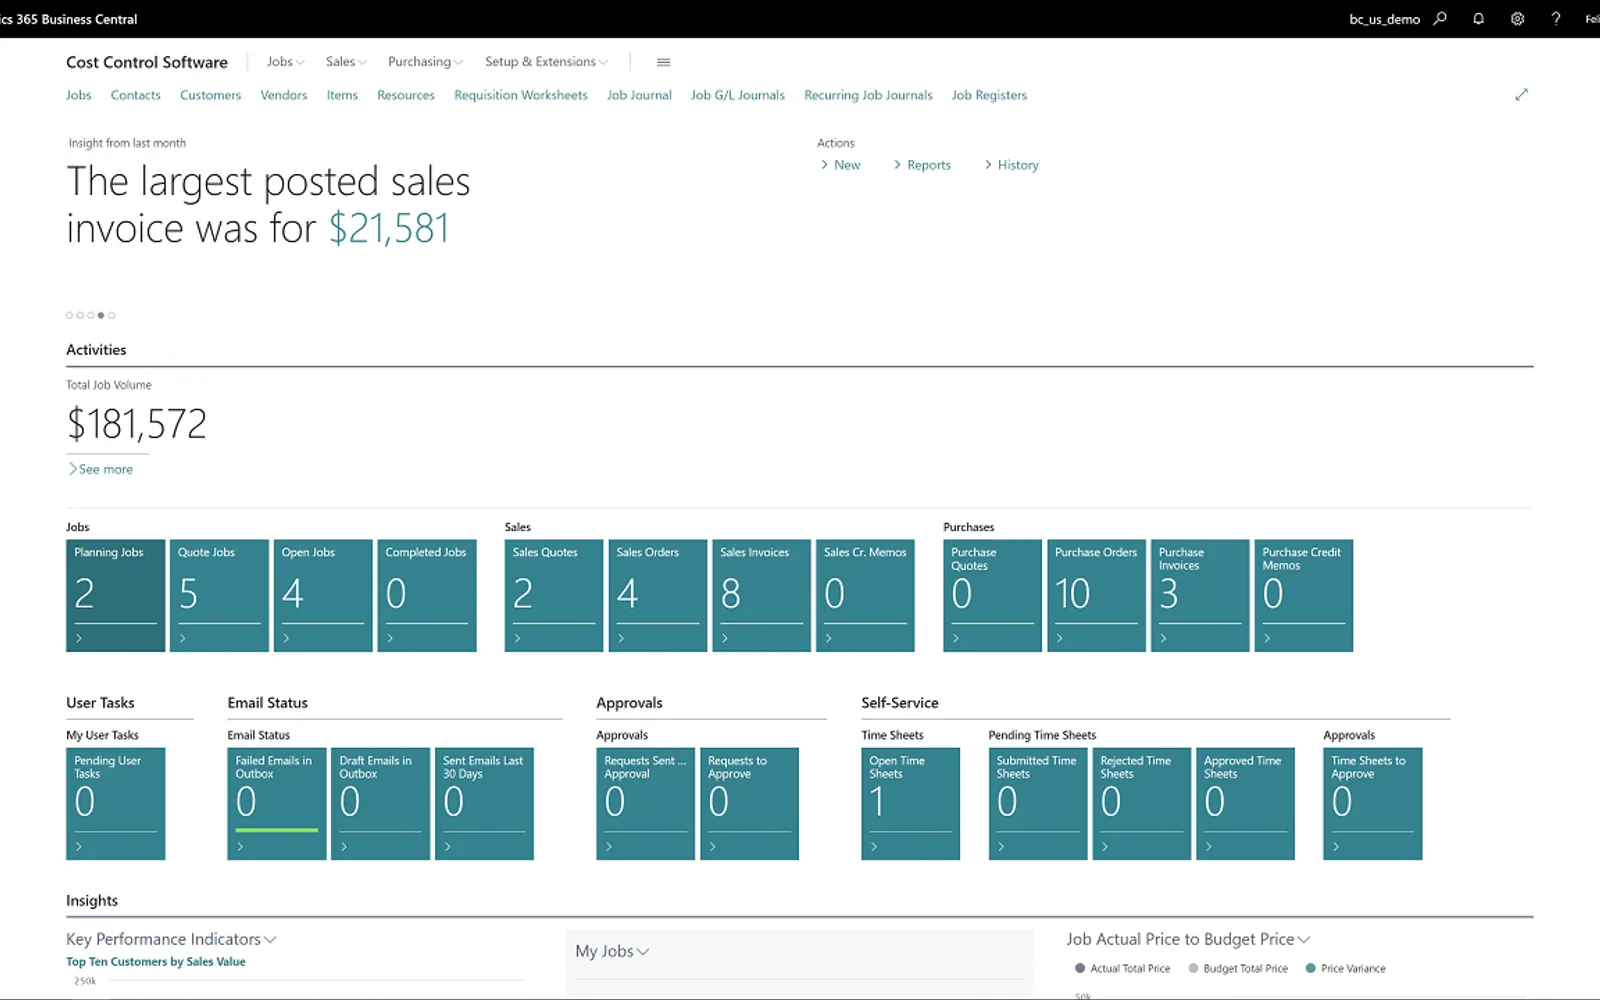Open the help question mark icon

click(x=1556, y=19)
